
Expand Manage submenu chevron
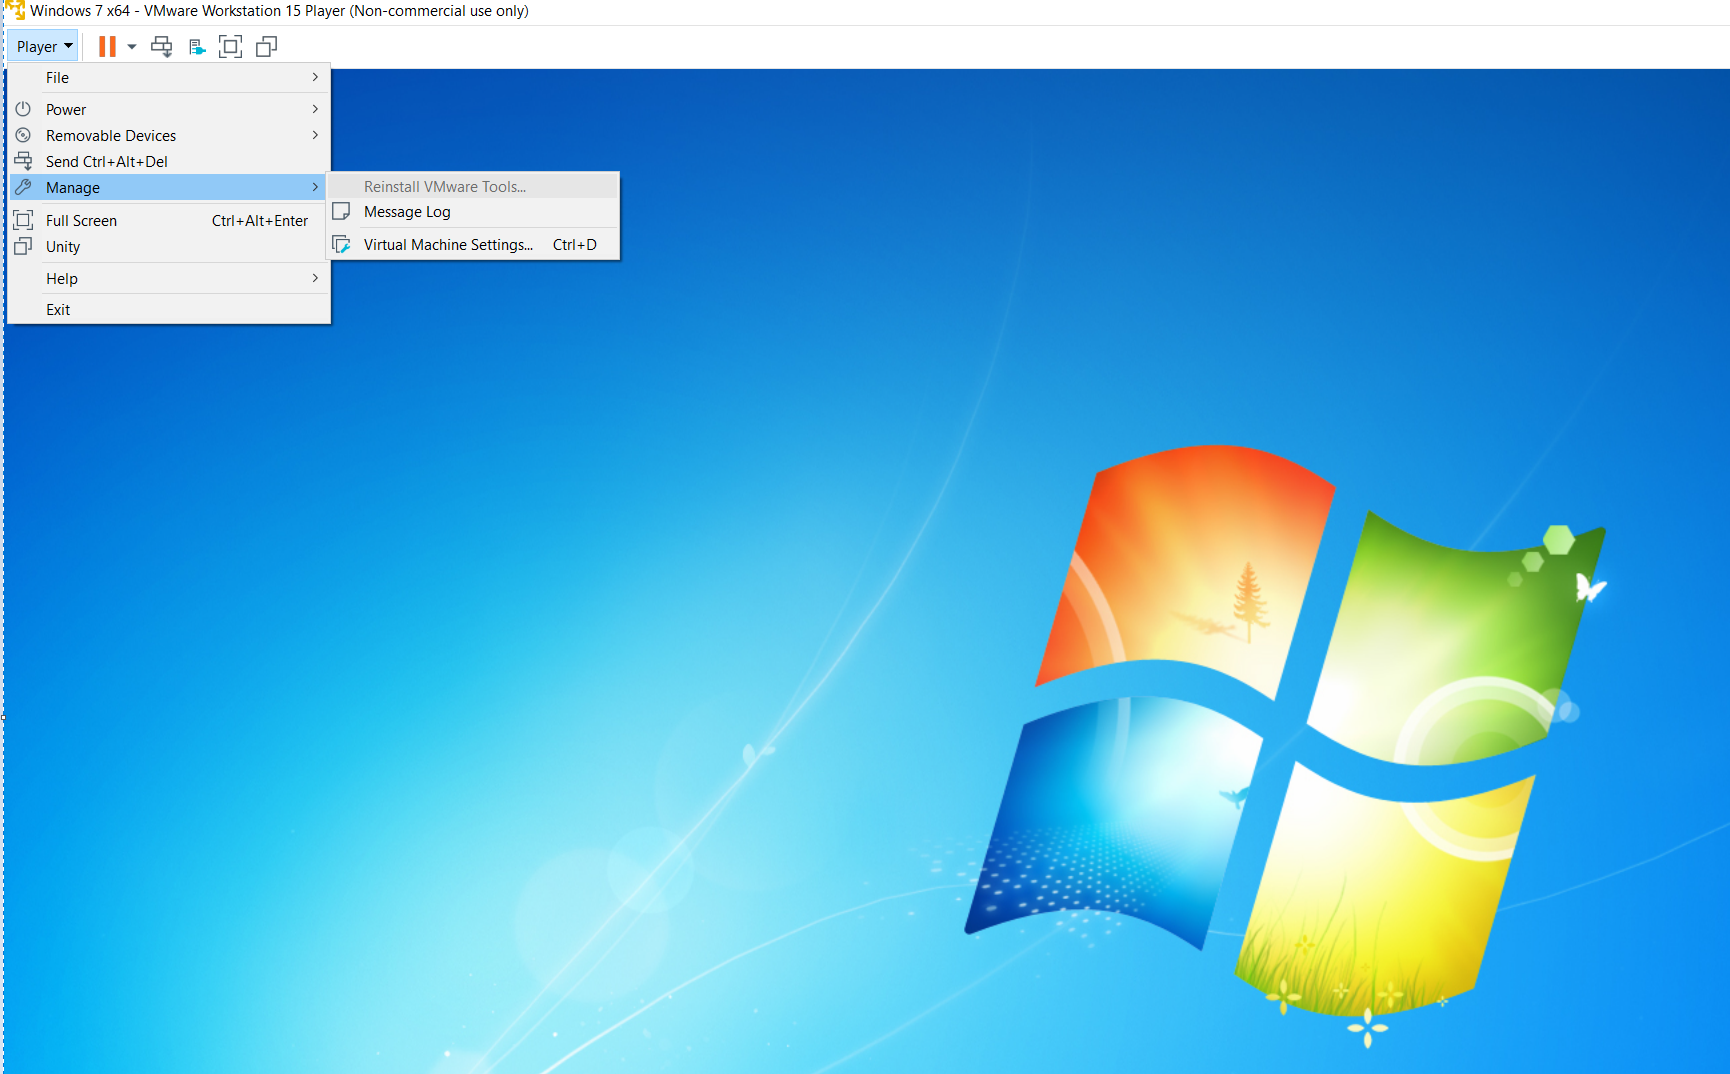pyautogui.click(x=315, y=187)
